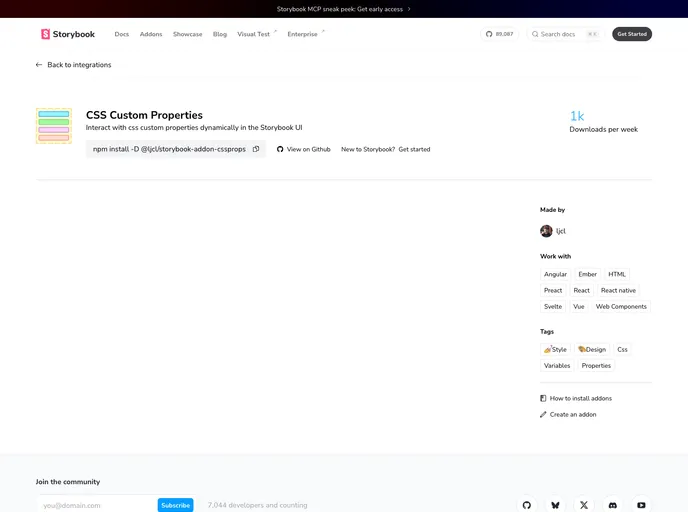Open the footer GitHub icon
688x512 pixels.
527,505
